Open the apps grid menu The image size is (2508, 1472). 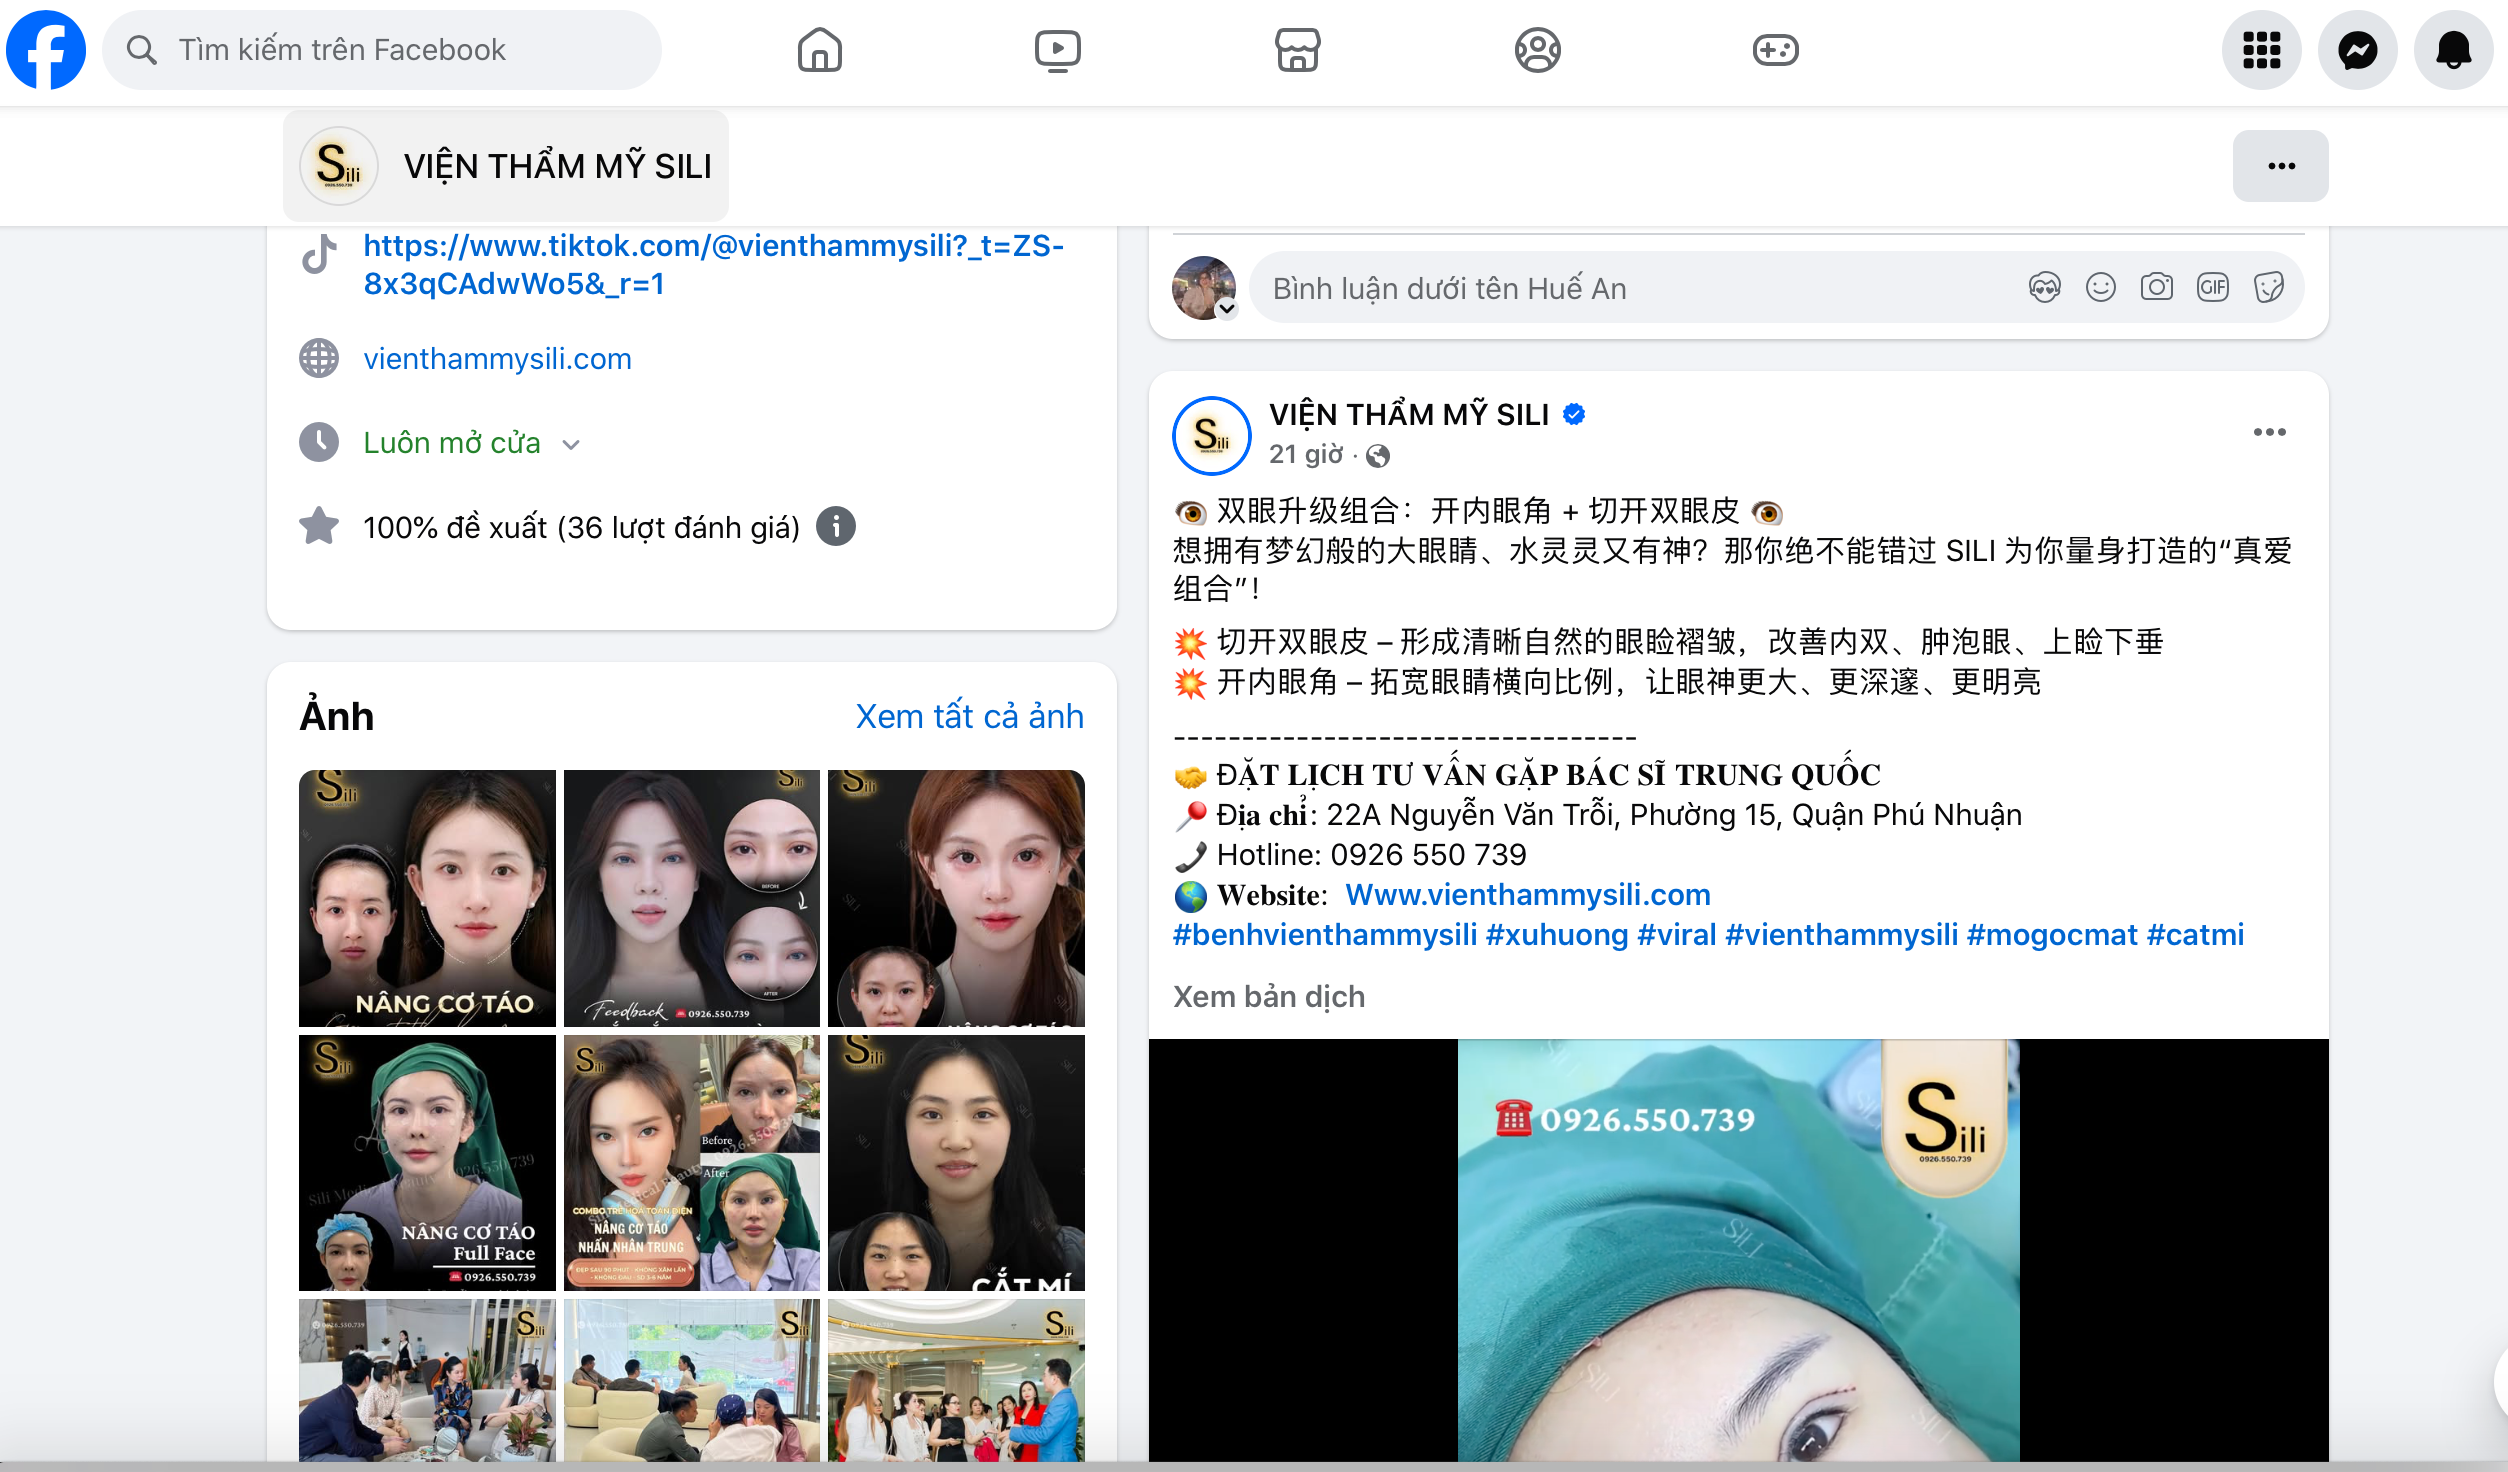point(2261,50)
